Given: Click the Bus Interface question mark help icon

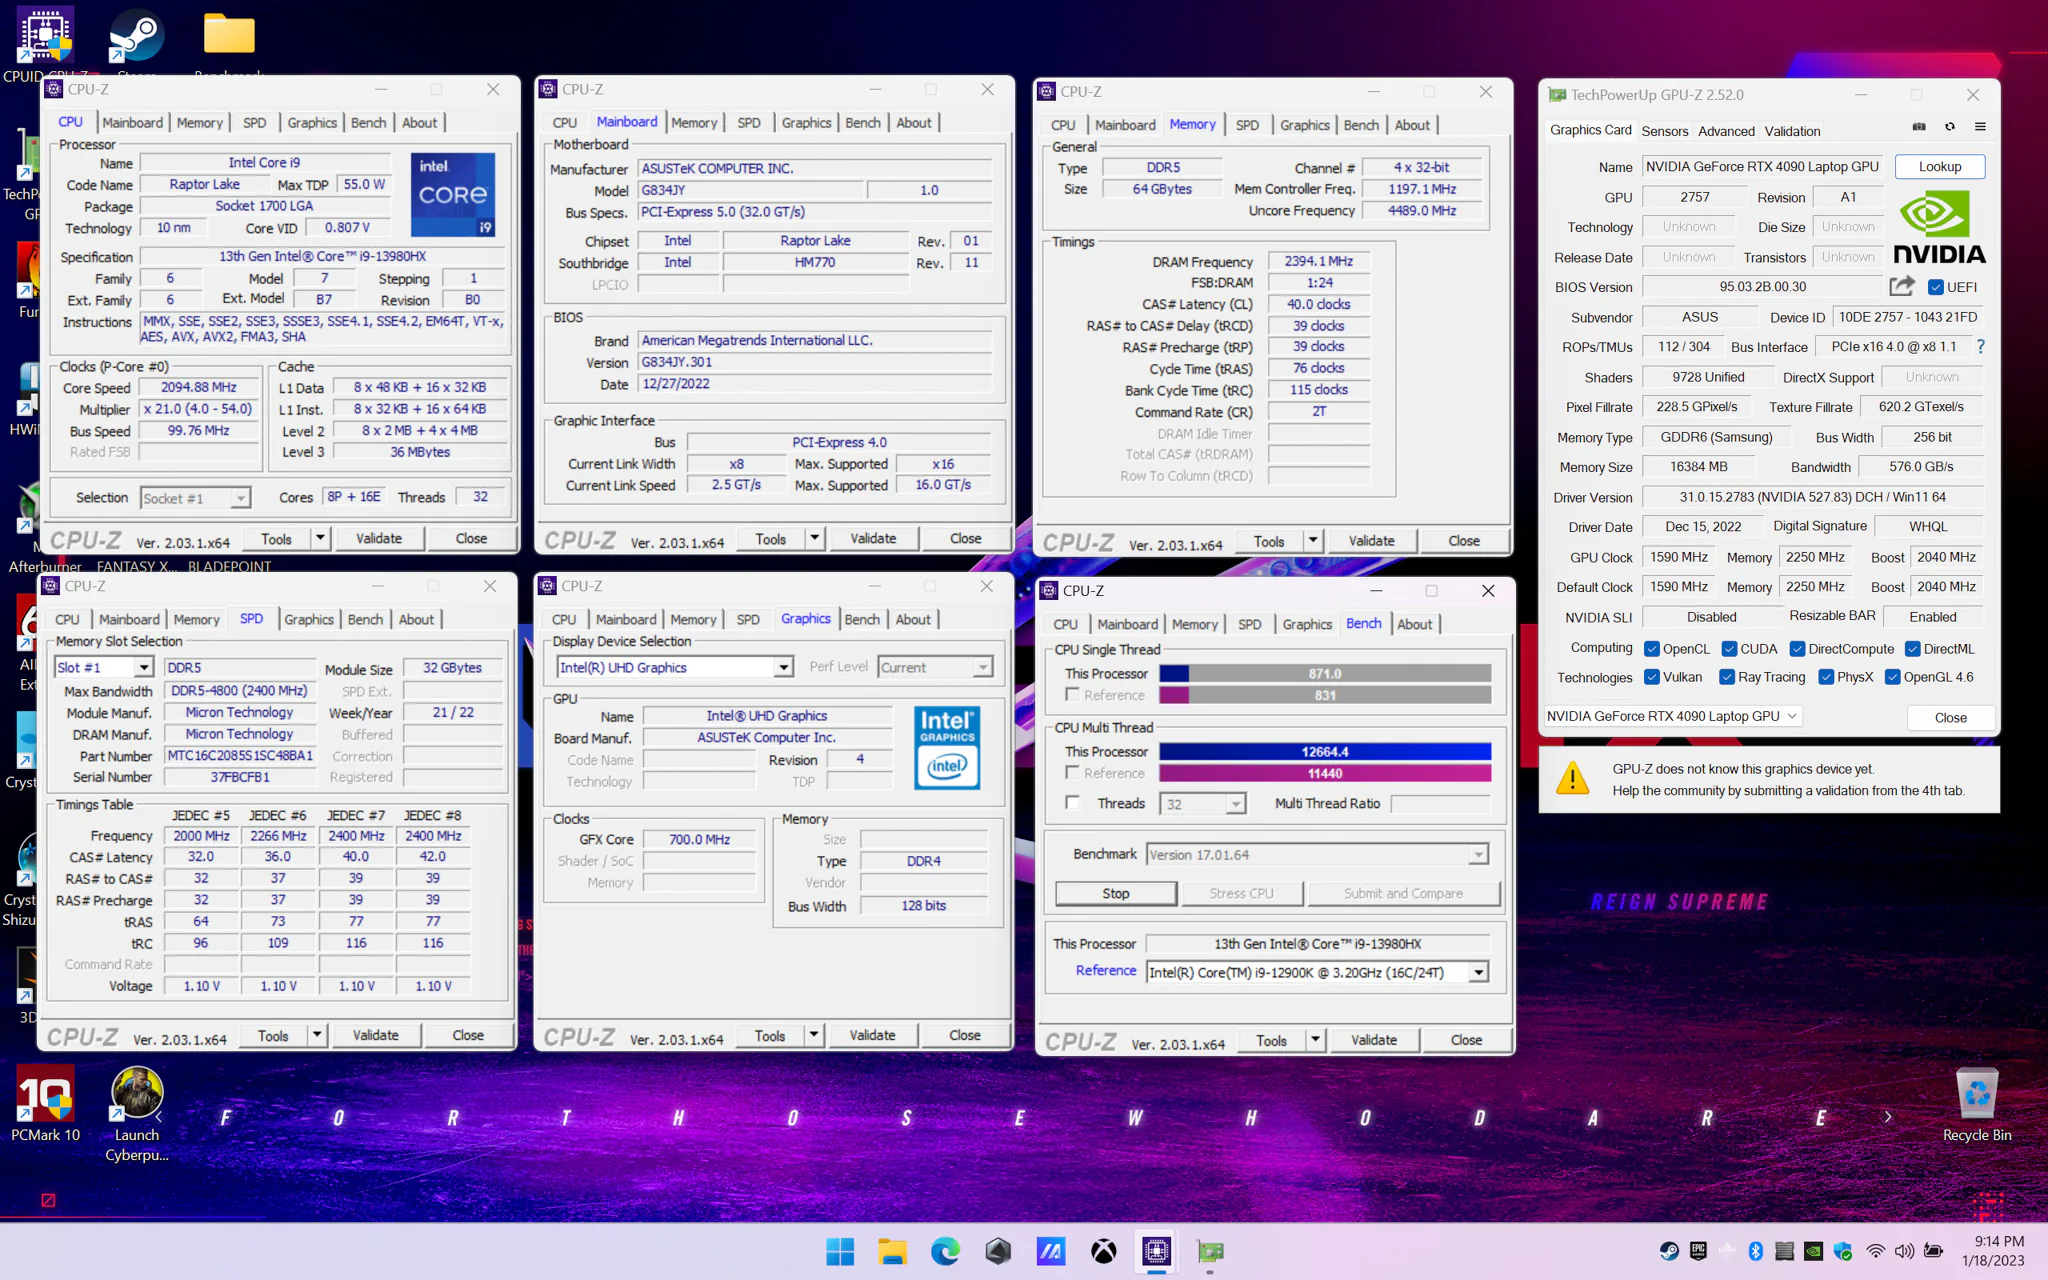Looking at the screenshot, I should click(x=1980, y=346).
